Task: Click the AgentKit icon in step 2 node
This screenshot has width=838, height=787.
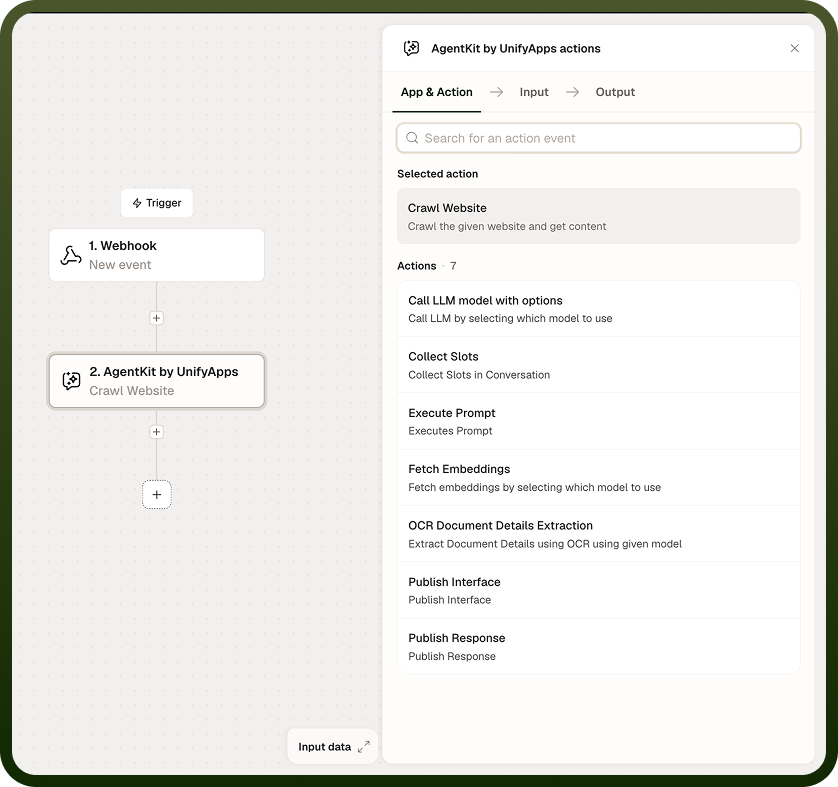Action: pos(71,381)
